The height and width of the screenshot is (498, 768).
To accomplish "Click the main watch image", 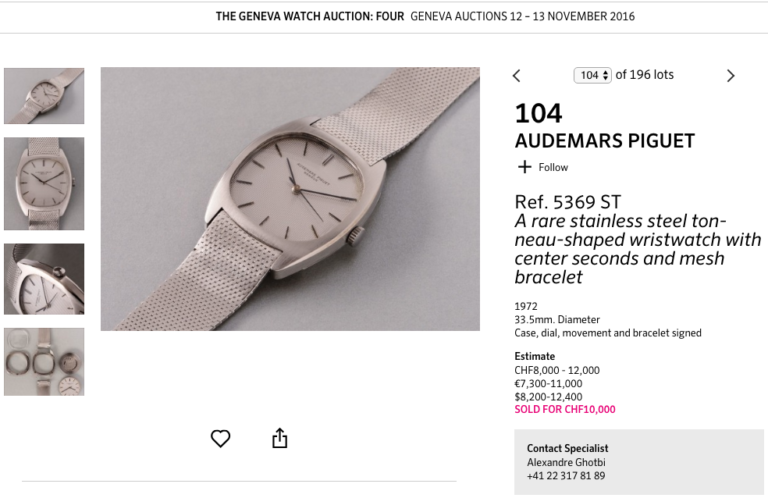I will point(290,199).
